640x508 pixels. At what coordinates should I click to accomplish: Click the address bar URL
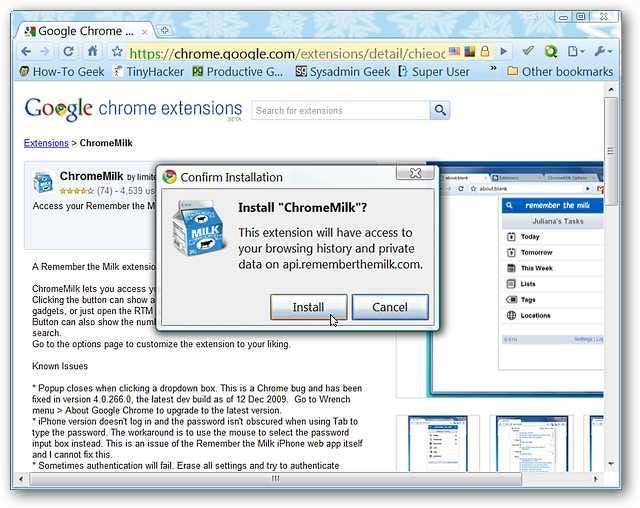point(287,53)
